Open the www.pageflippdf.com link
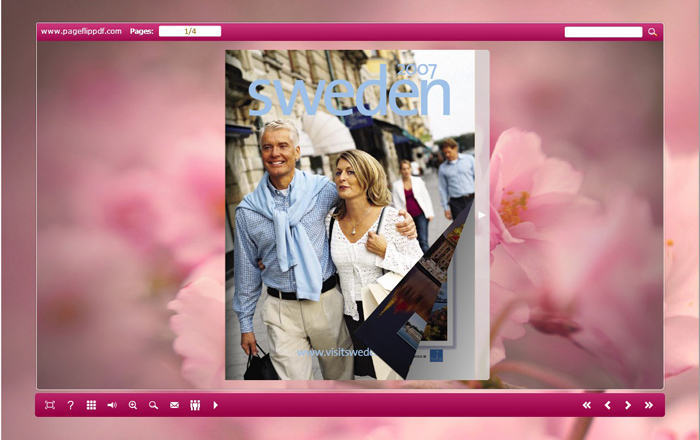The image size is (700, 440). (81, 31)
